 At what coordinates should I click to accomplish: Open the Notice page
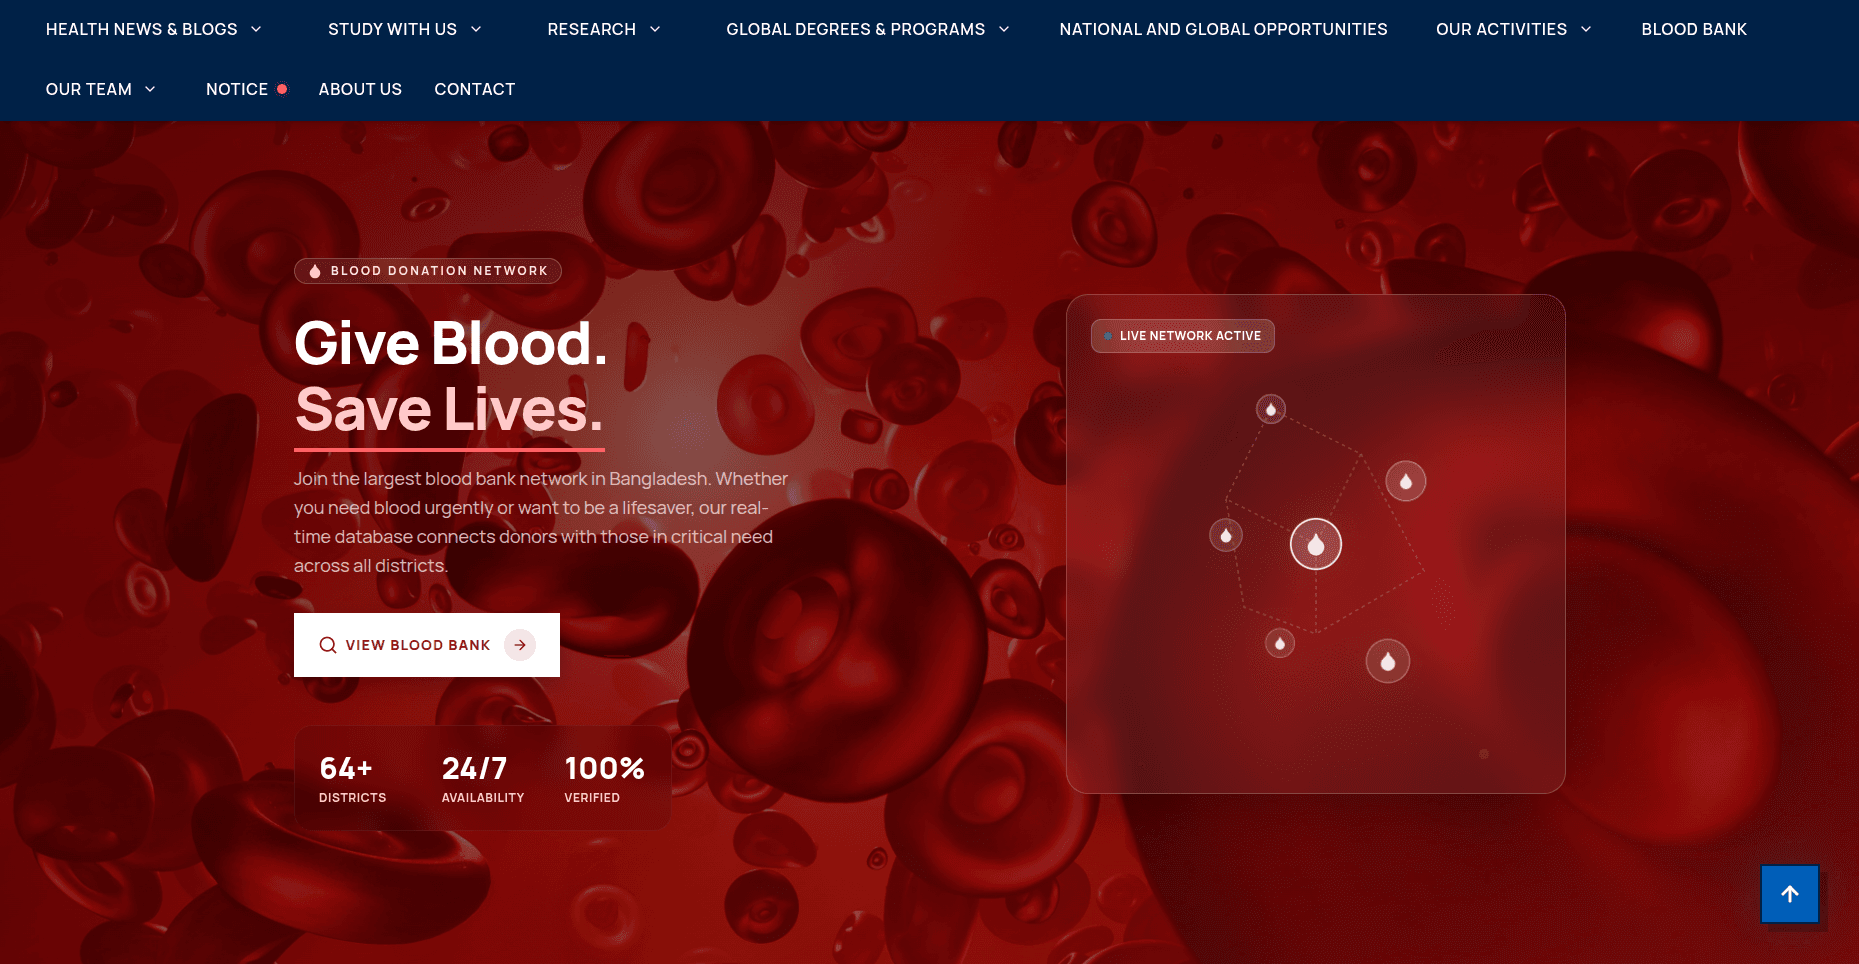(x=237, y=89)
